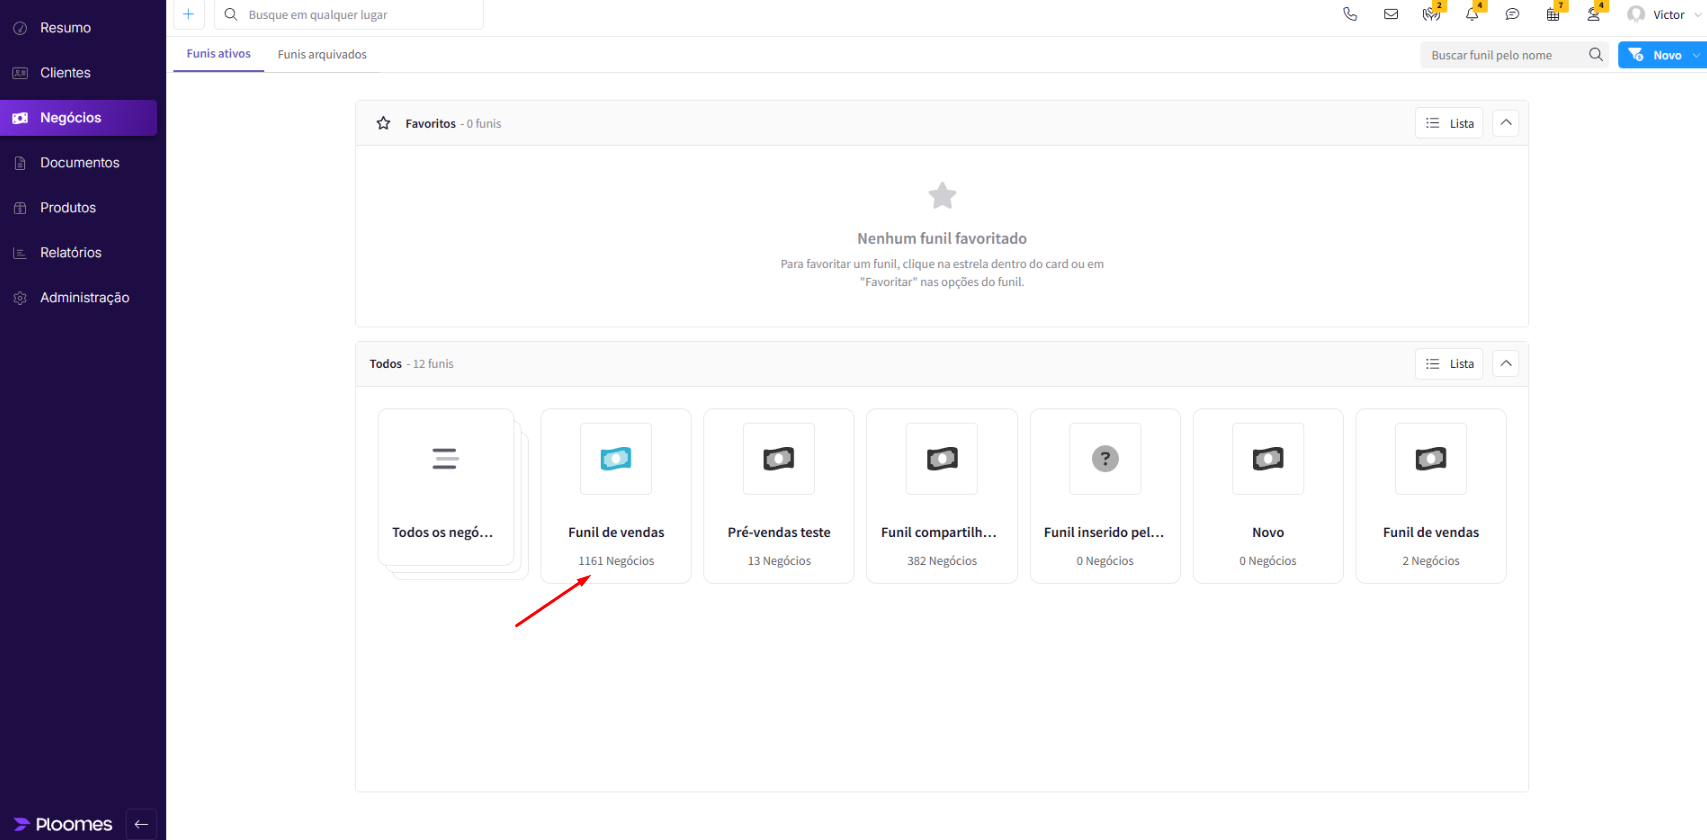Collapse the sidebar using the arrow icon
This screenshot has width=1707, height=840.
tap(141, 824)
